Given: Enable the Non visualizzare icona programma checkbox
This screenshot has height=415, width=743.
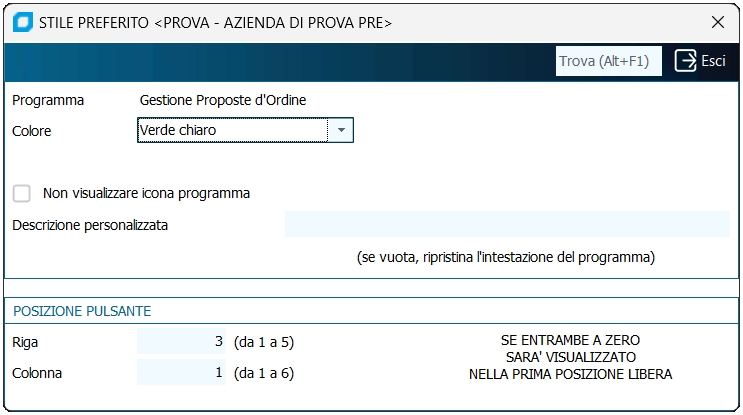Looking at the screenshot, I should point(22,193).
